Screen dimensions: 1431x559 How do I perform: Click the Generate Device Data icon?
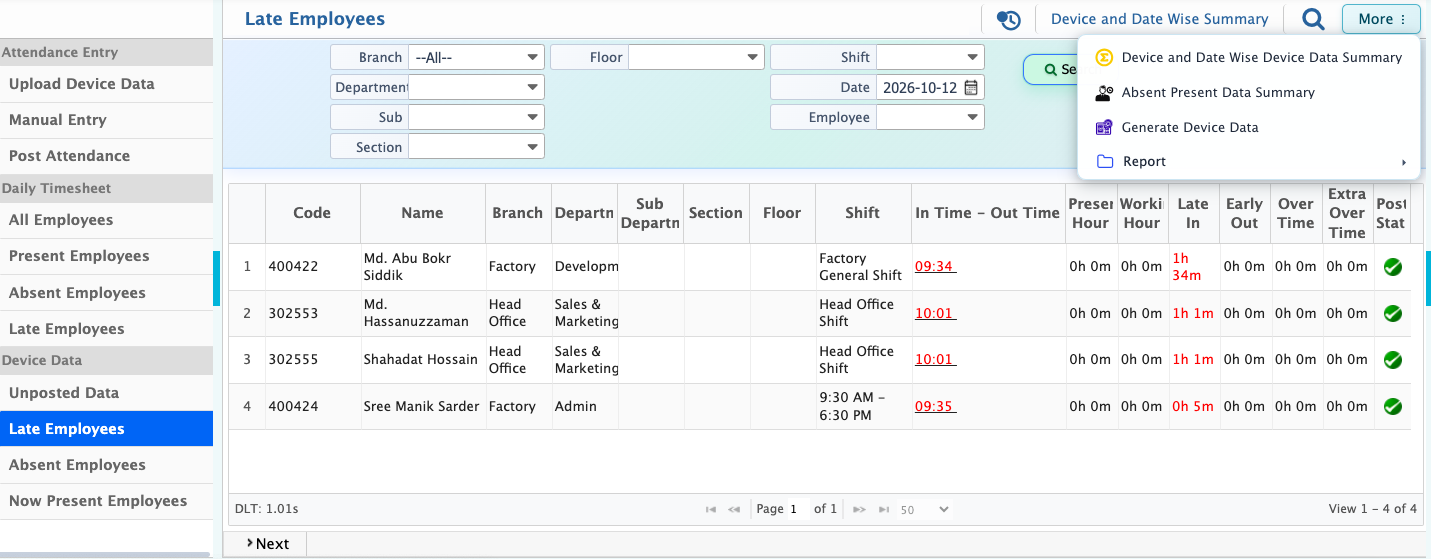pos(1104,127)
